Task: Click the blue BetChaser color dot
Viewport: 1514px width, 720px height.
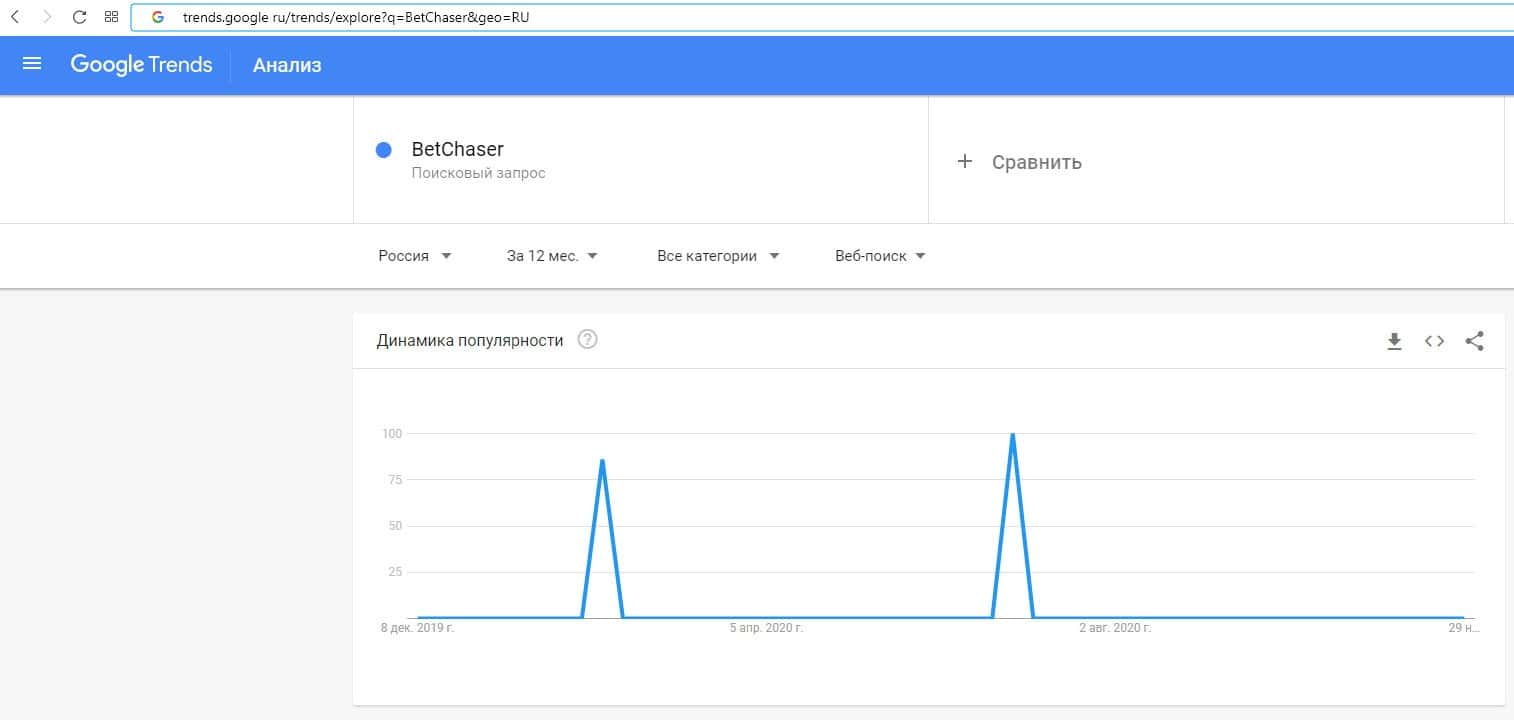Action: (x=383, y=150)
